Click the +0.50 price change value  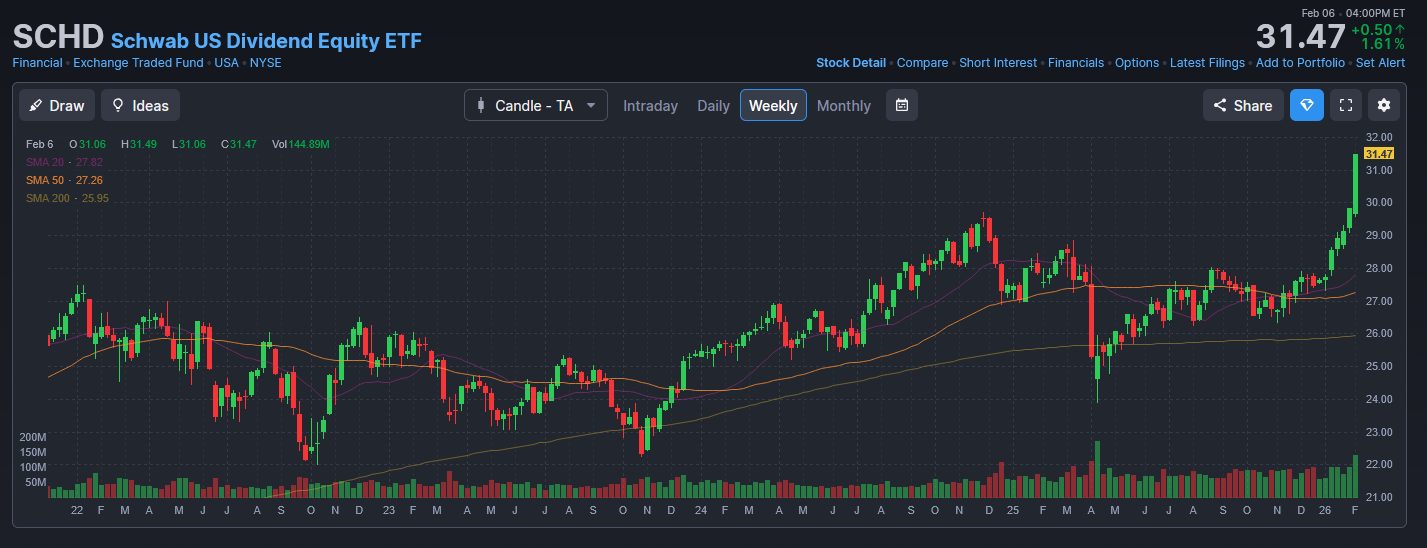[x=1370, y=30]
